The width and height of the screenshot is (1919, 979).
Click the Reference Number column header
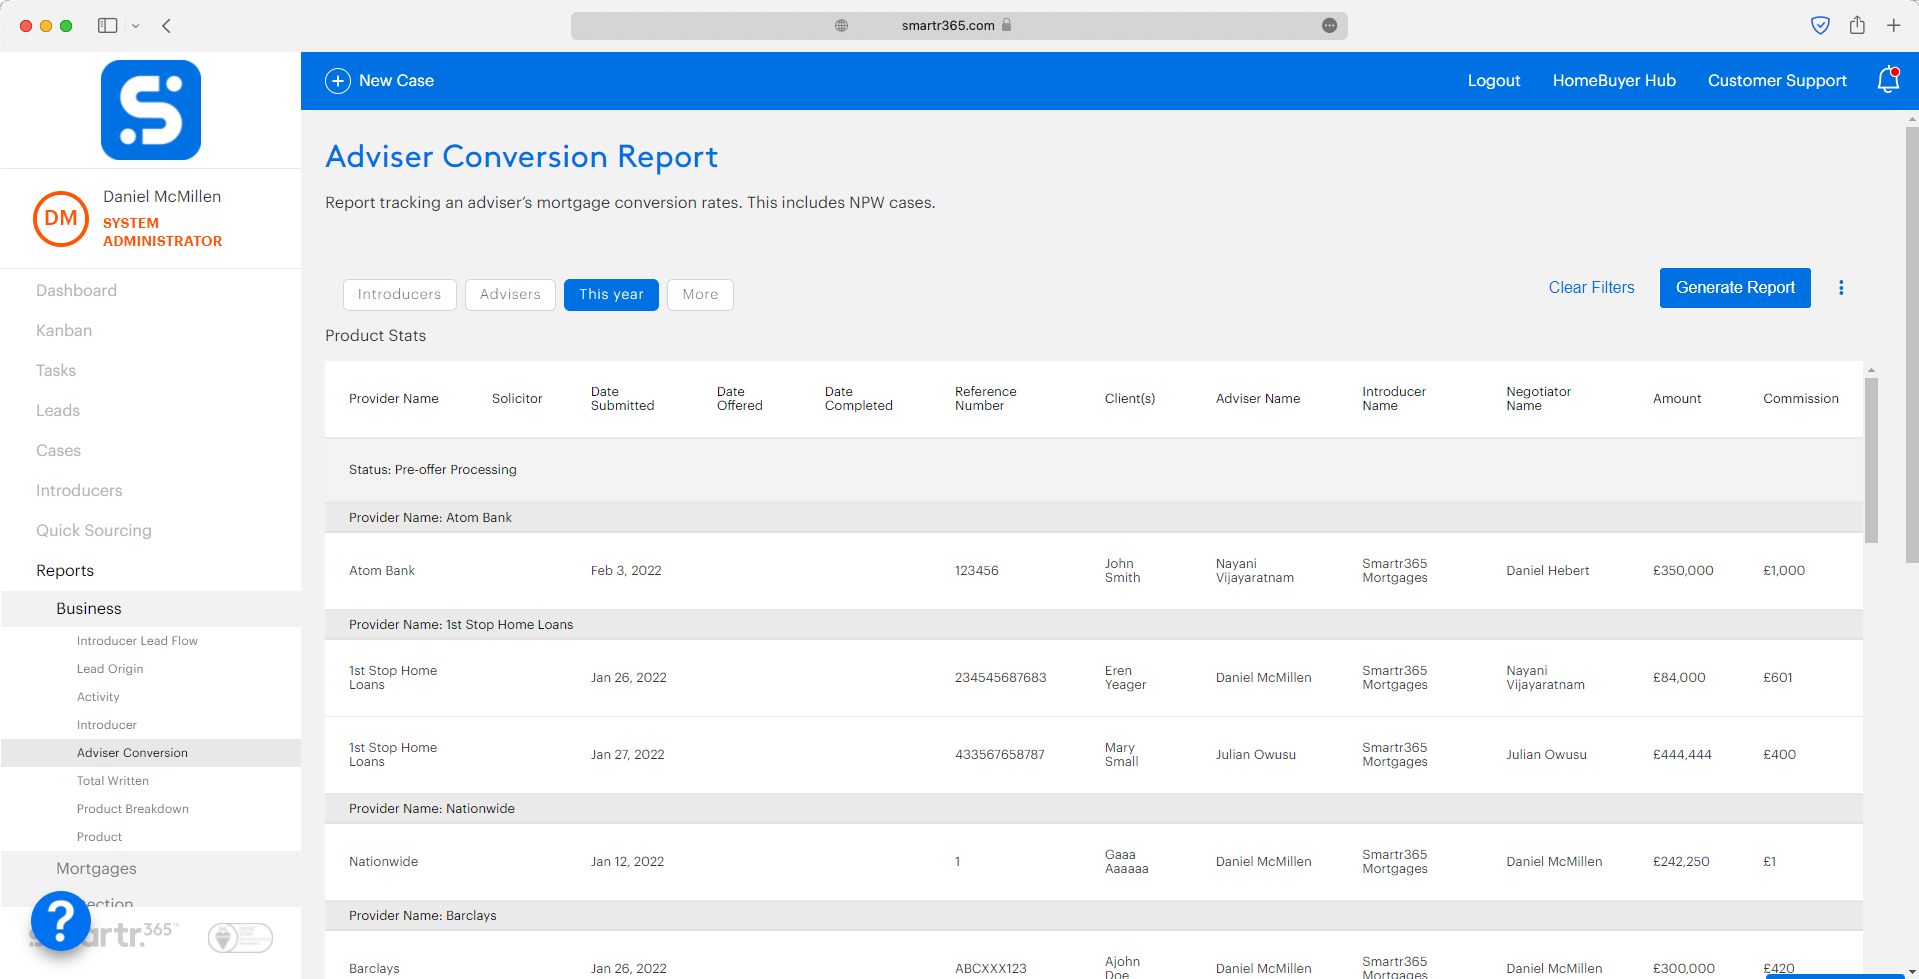tap(985, 399)
